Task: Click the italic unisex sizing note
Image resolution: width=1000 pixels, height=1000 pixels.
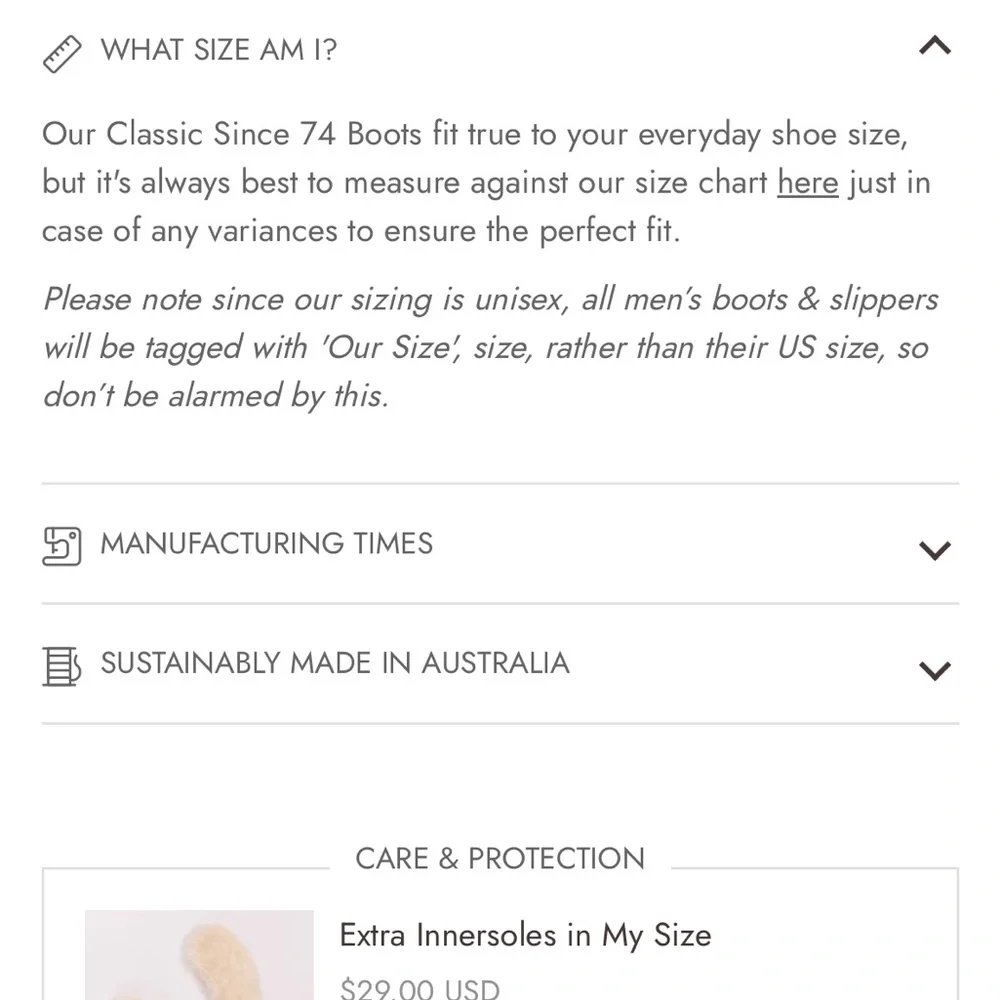Action: (490, 347)
